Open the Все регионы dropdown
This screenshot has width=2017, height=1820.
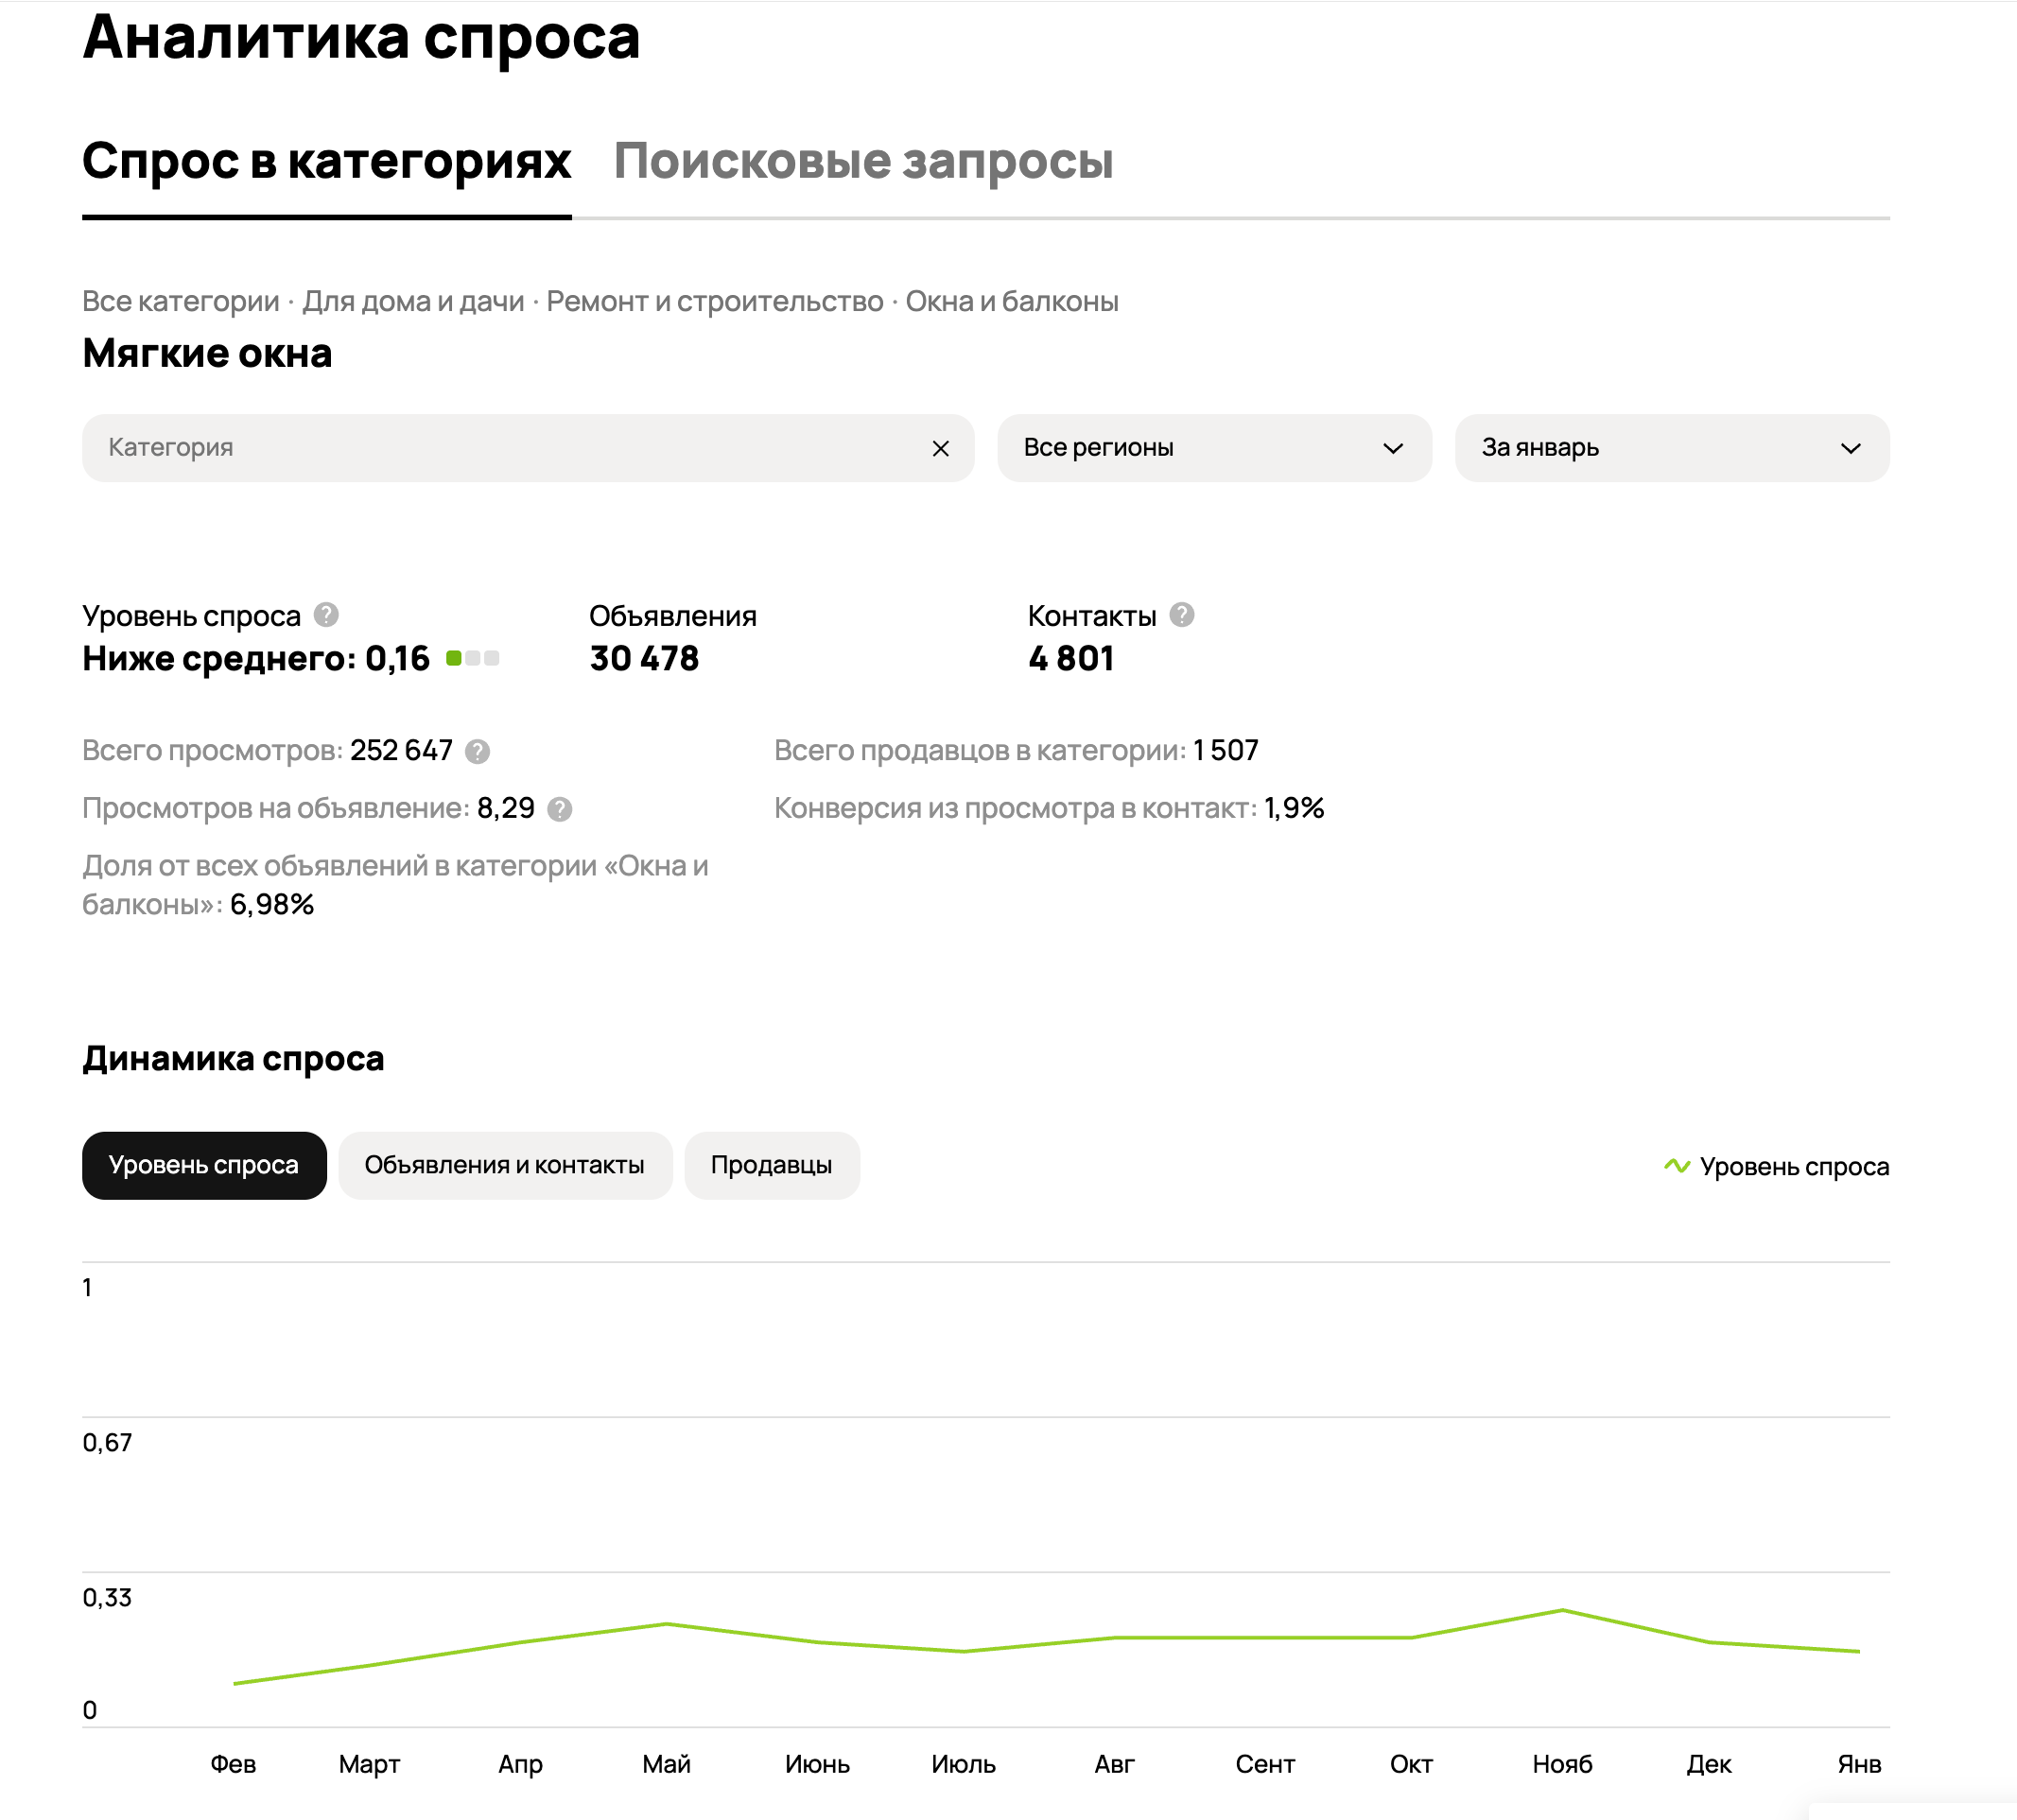point(1213,448)
